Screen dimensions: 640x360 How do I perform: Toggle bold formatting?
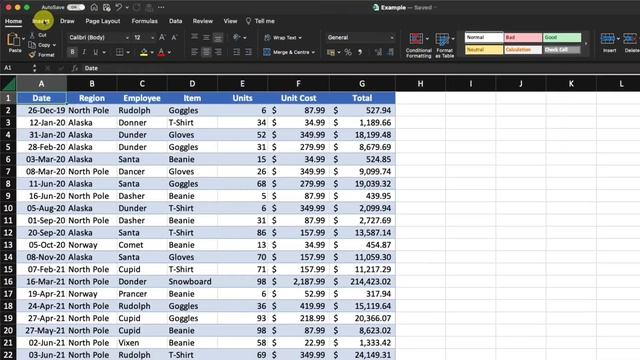(73, 52)
